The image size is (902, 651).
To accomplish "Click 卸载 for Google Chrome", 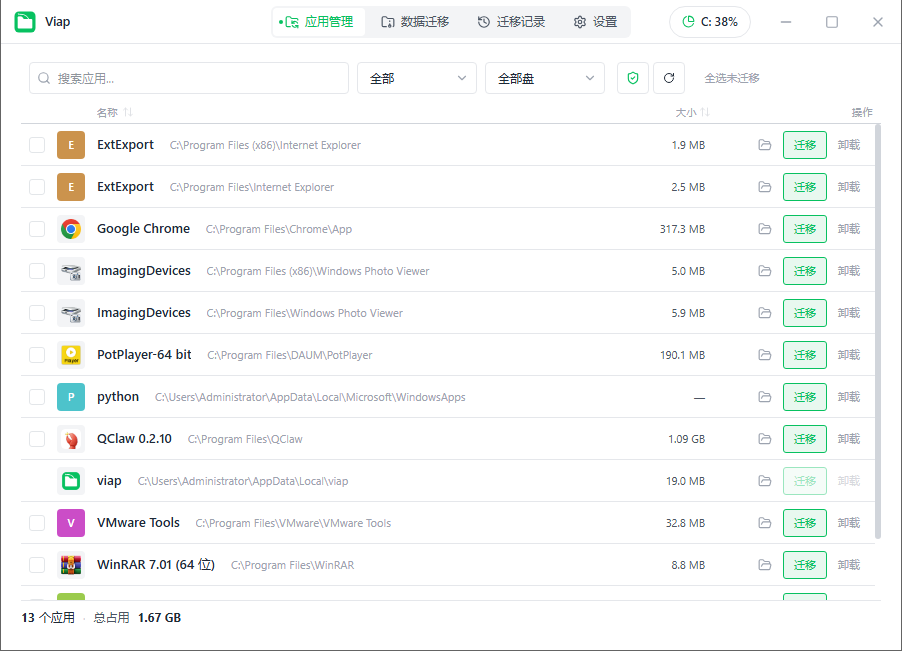I will point(849,229).
